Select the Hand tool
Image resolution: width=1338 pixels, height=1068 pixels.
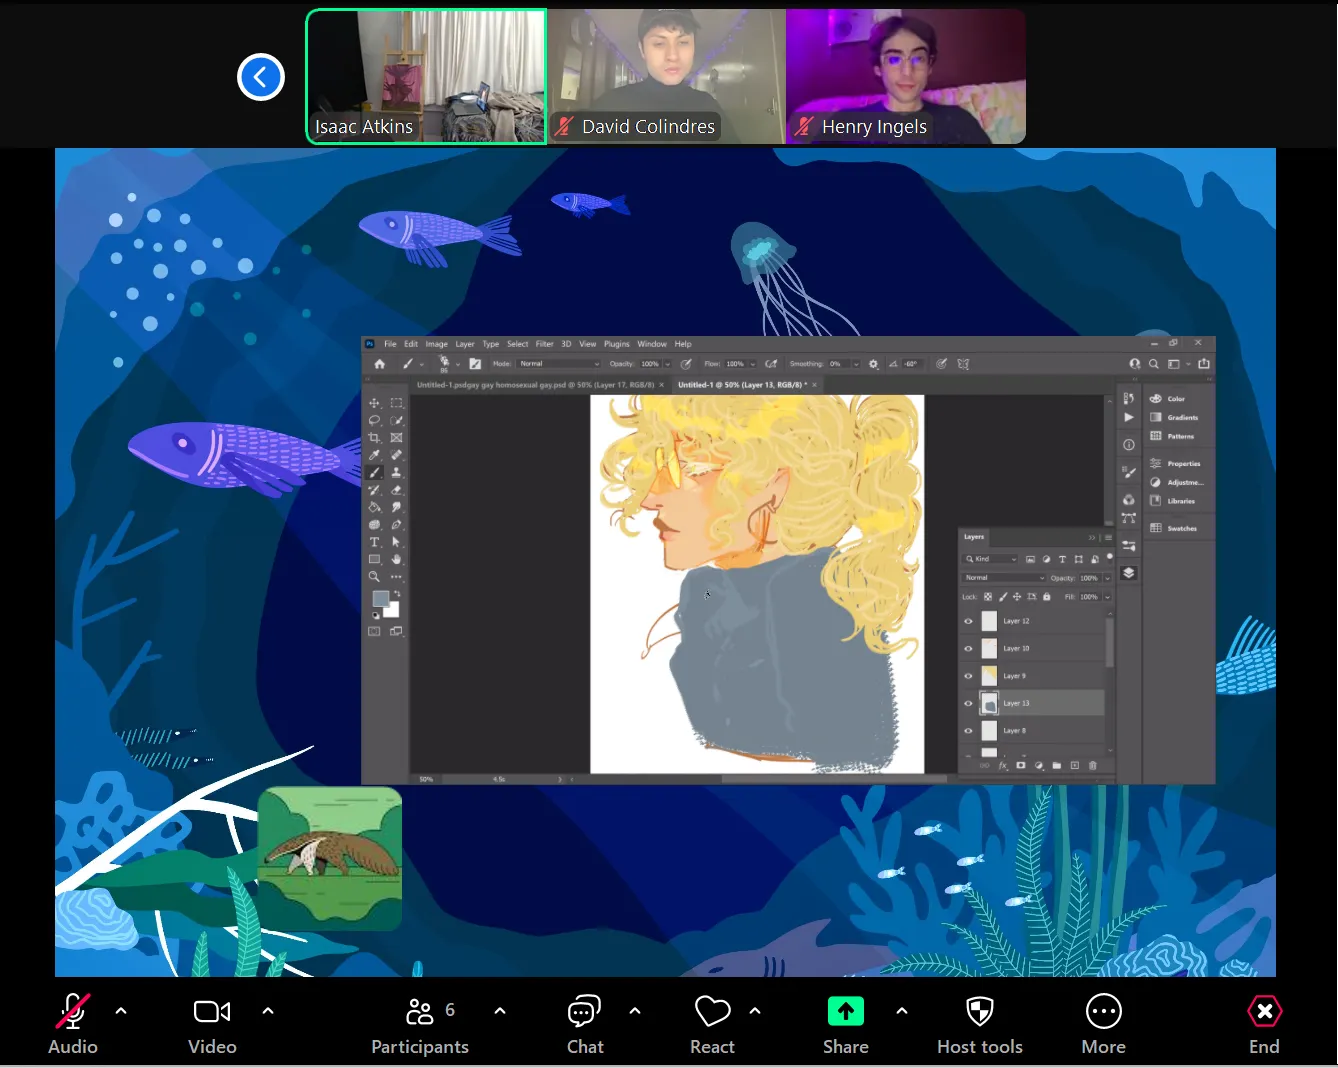click(x=396, y=559)
